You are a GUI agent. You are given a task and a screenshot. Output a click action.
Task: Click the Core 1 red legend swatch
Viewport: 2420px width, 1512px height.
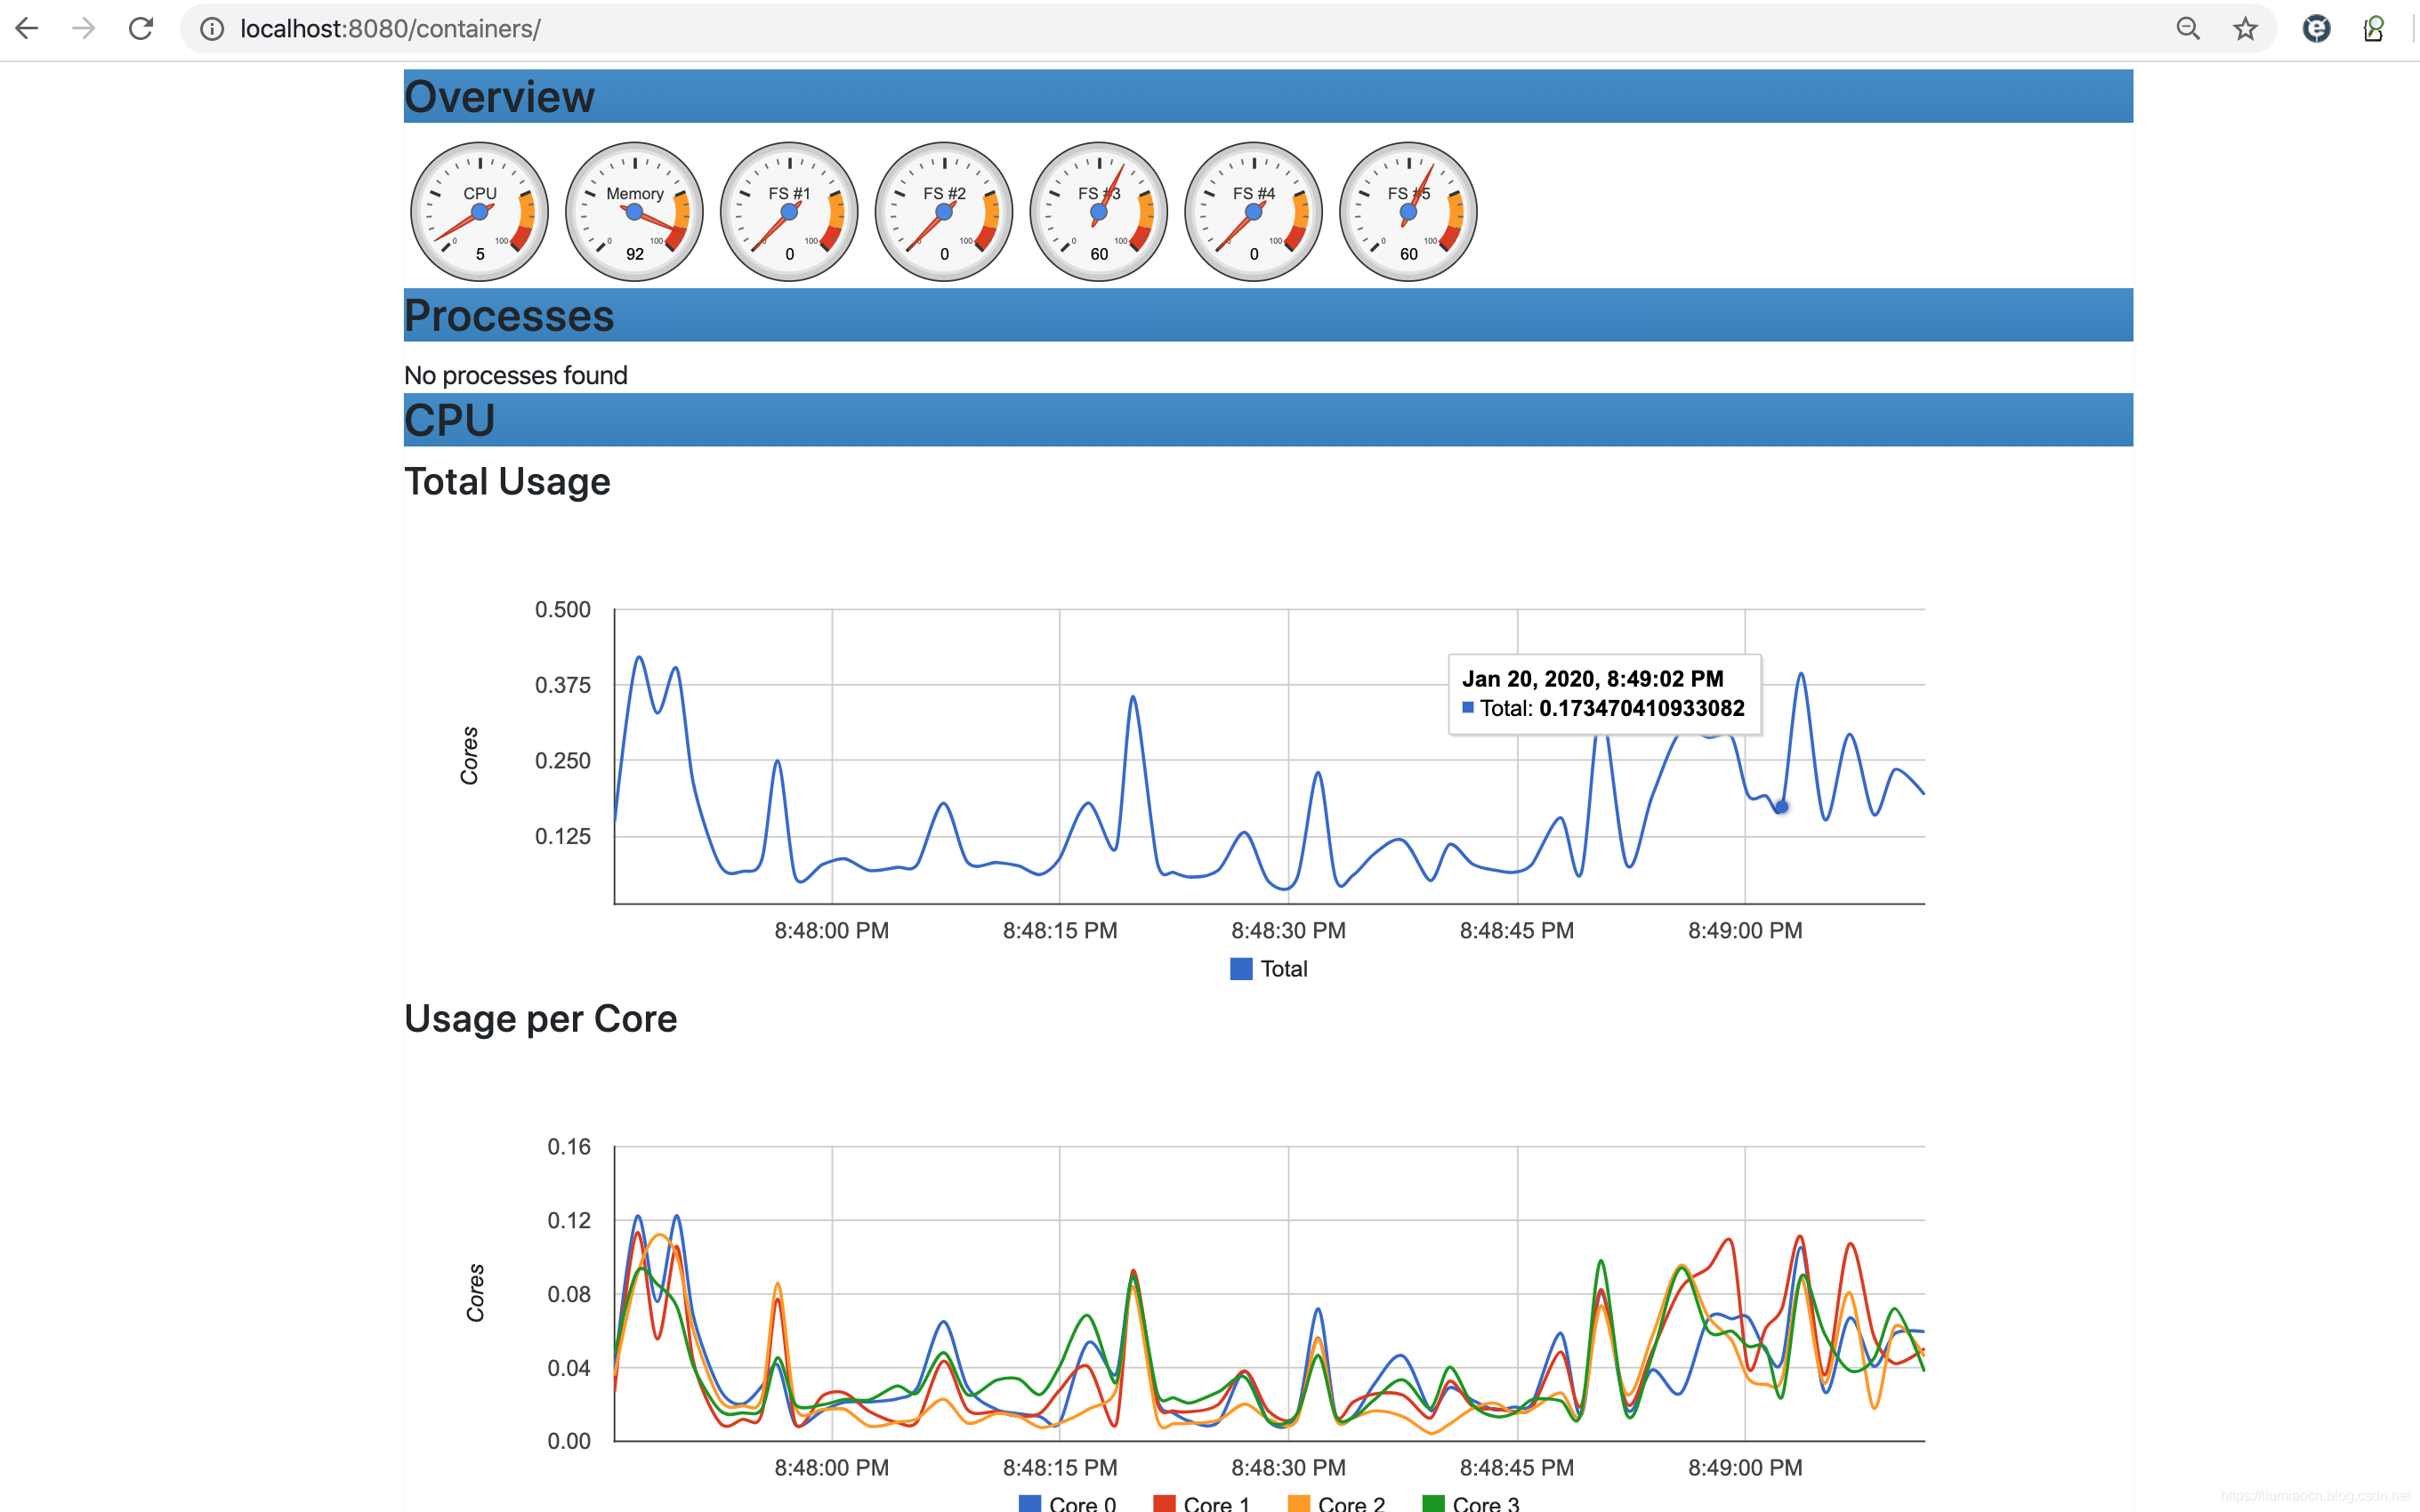(1164, 1503)
